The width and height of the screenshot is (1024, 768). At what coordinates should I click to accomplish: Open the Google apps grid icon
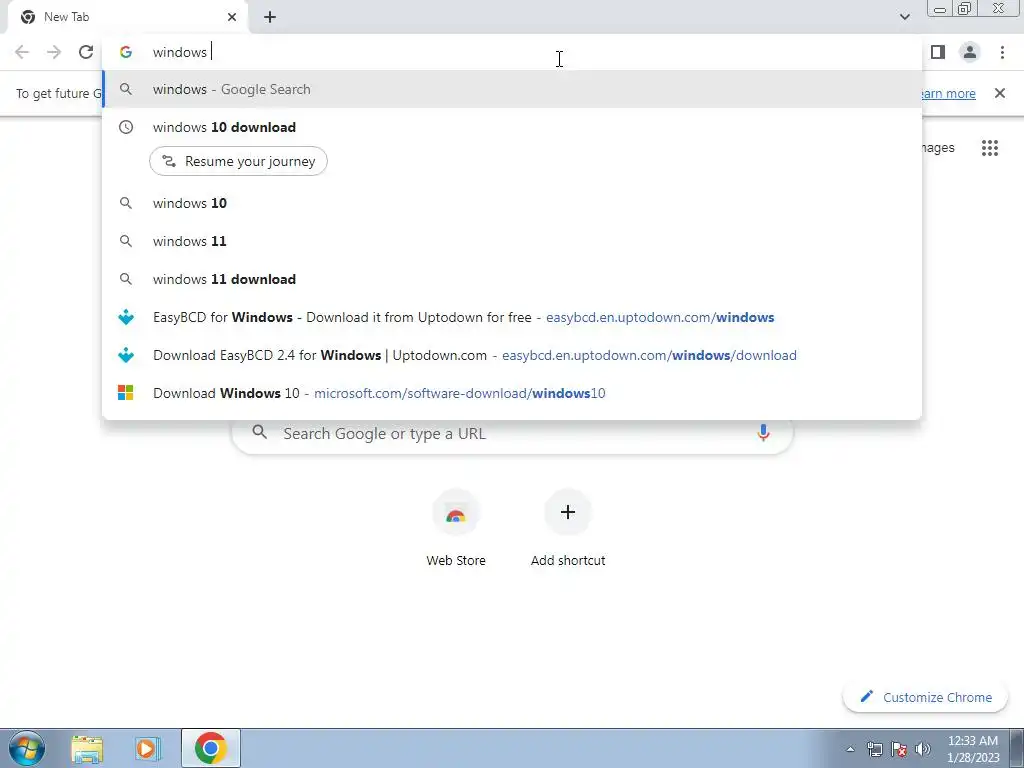tap(989, 148)
